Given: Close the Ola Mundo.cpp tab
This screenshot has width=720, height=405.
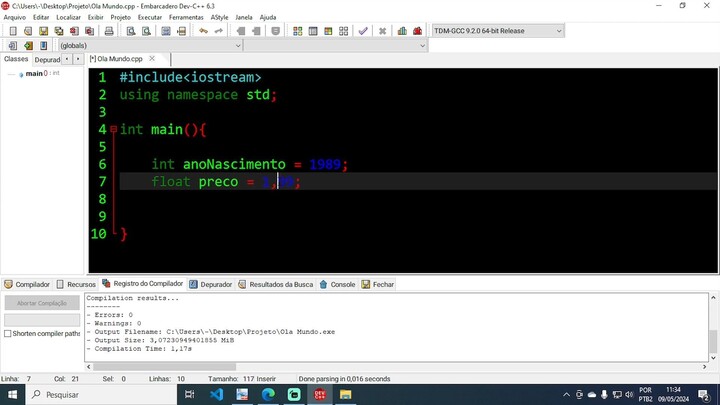Looking at the screenshot, I should (152, 59).
